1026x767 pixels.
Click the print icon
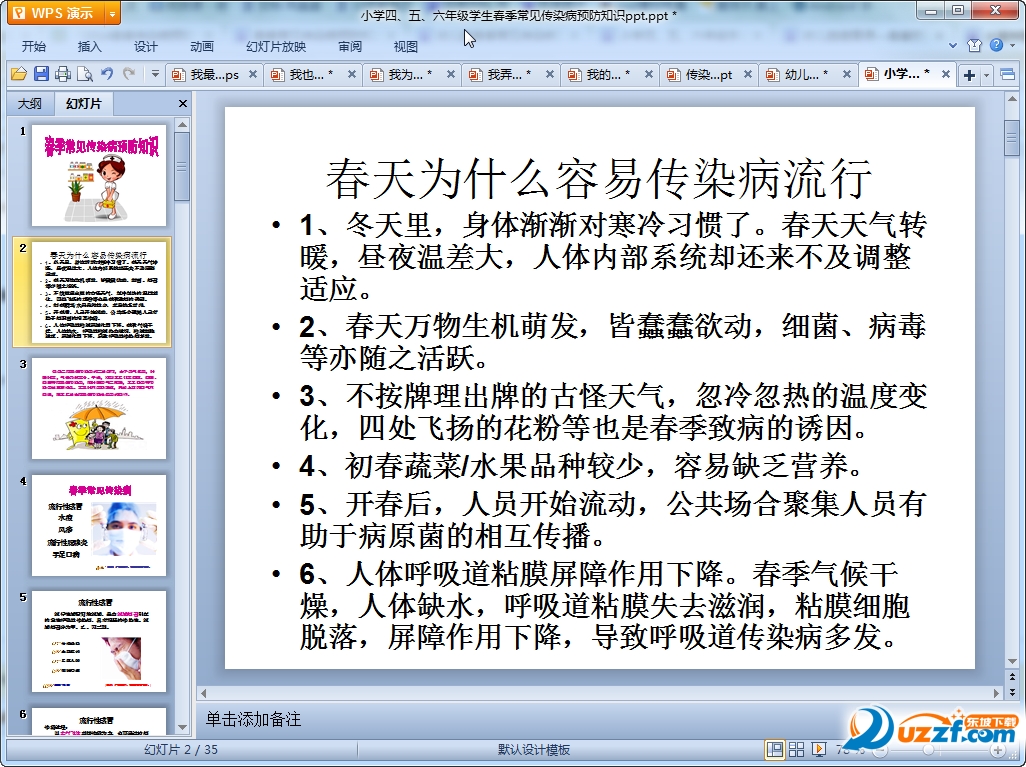click(63, 75)
